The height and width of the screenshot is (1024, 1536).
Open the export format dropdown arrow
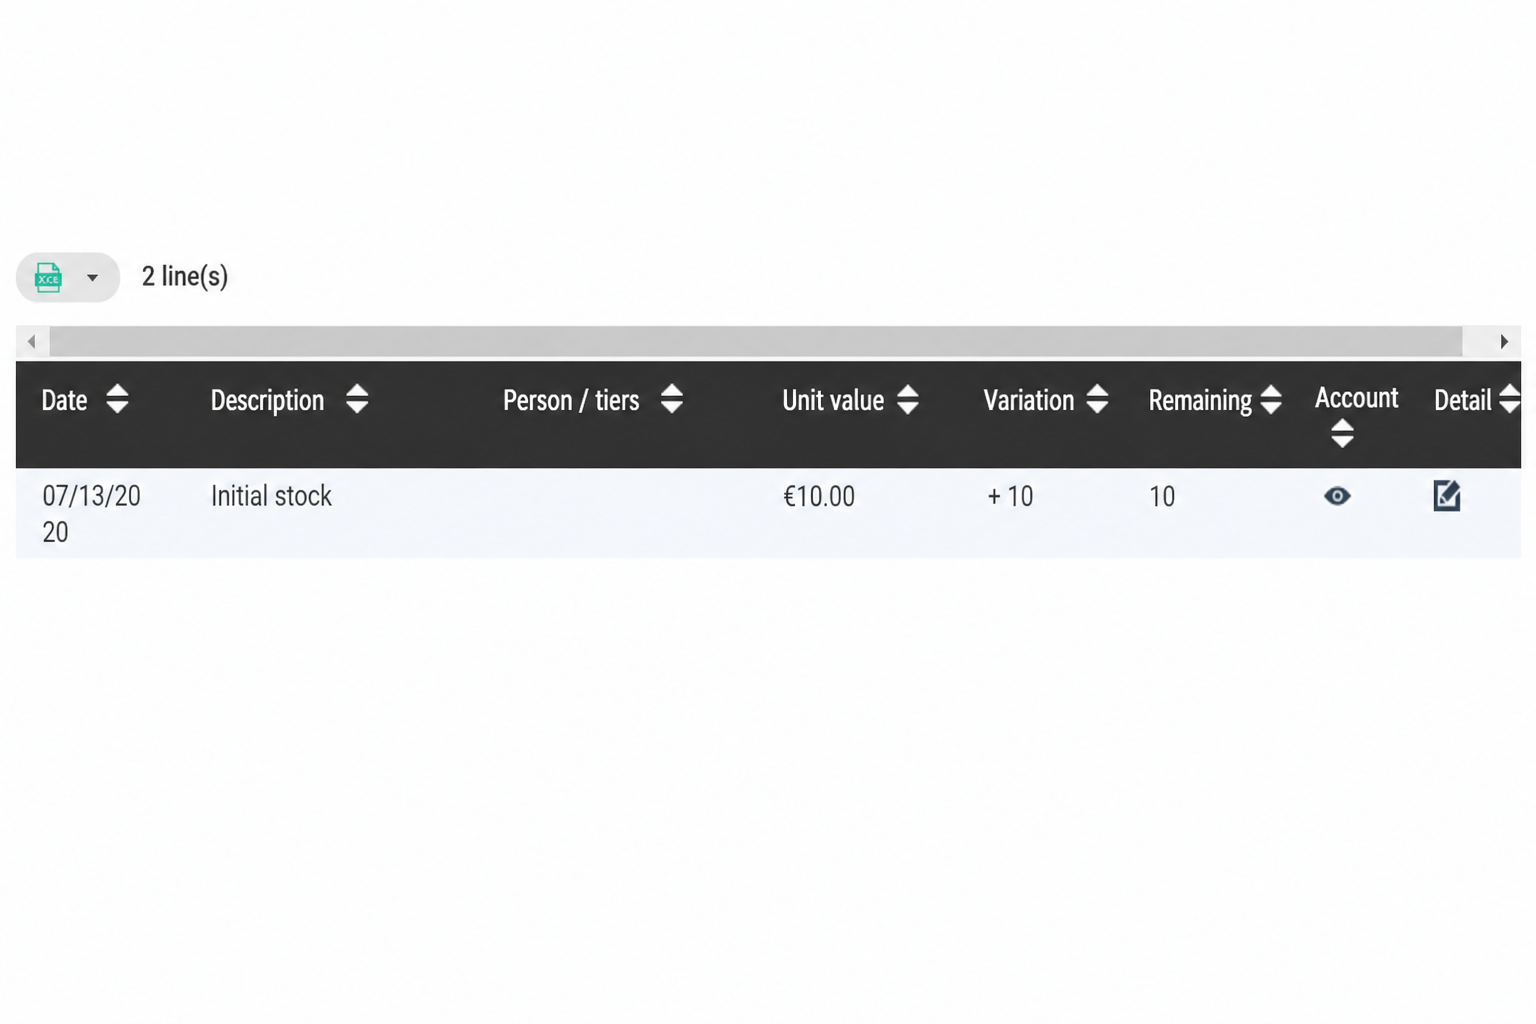click(92, 278)
